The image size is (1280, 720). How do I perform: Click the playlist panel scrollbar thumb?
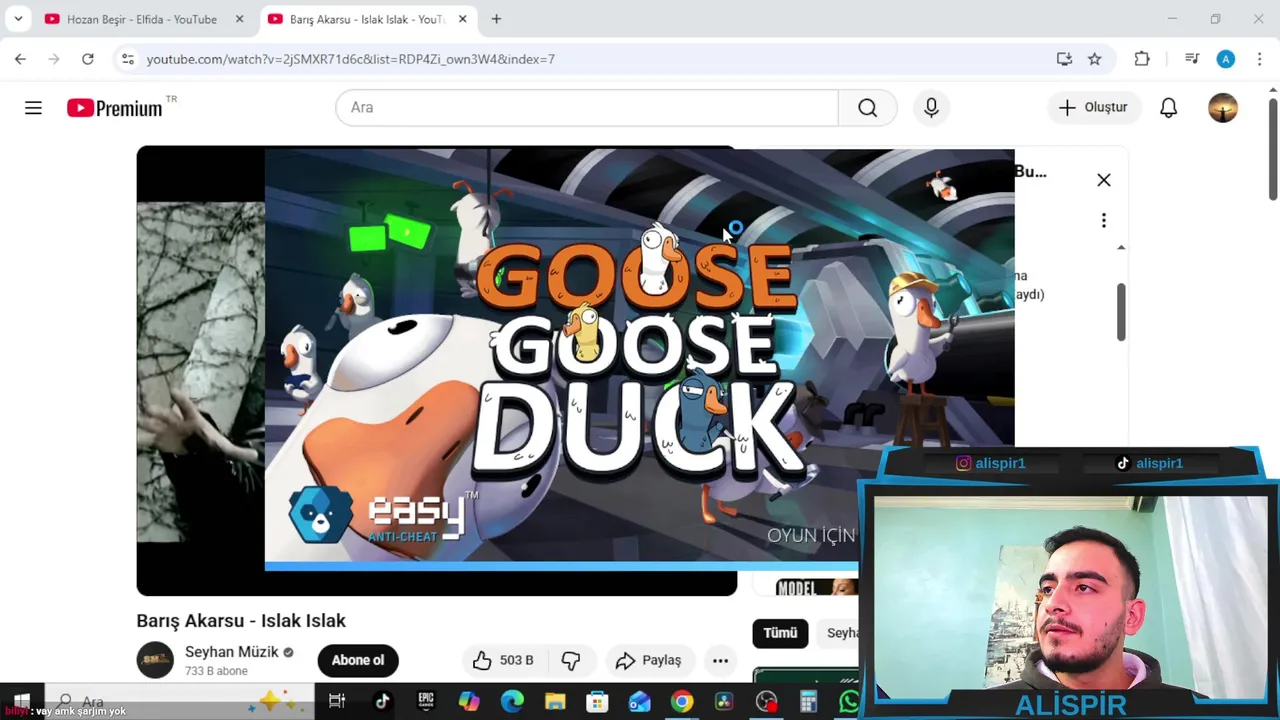click(x=1121, y=312)
